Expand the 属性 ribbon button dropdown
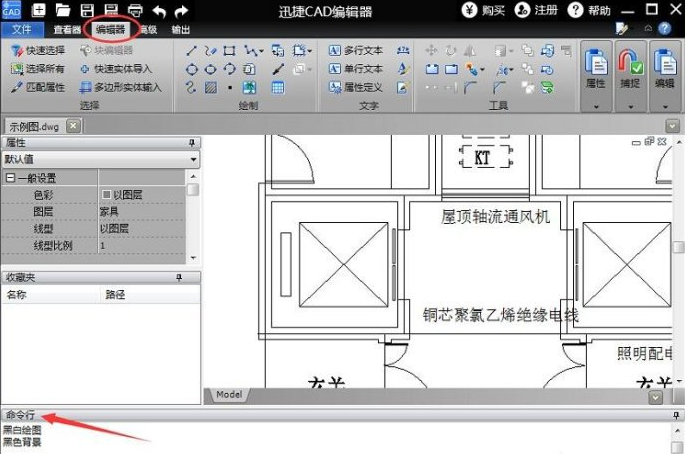685x454 pixels. coord(597,105)
